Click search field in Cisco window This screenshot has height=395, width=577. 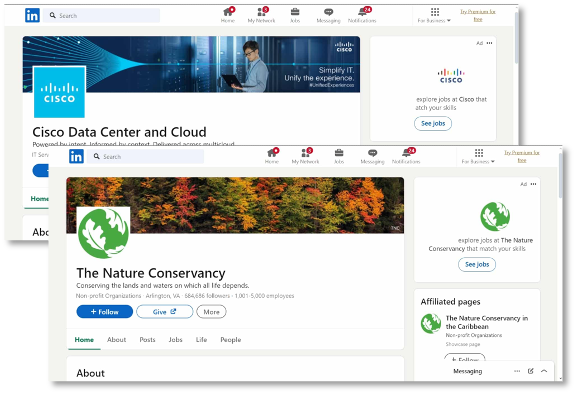(102, 15)
